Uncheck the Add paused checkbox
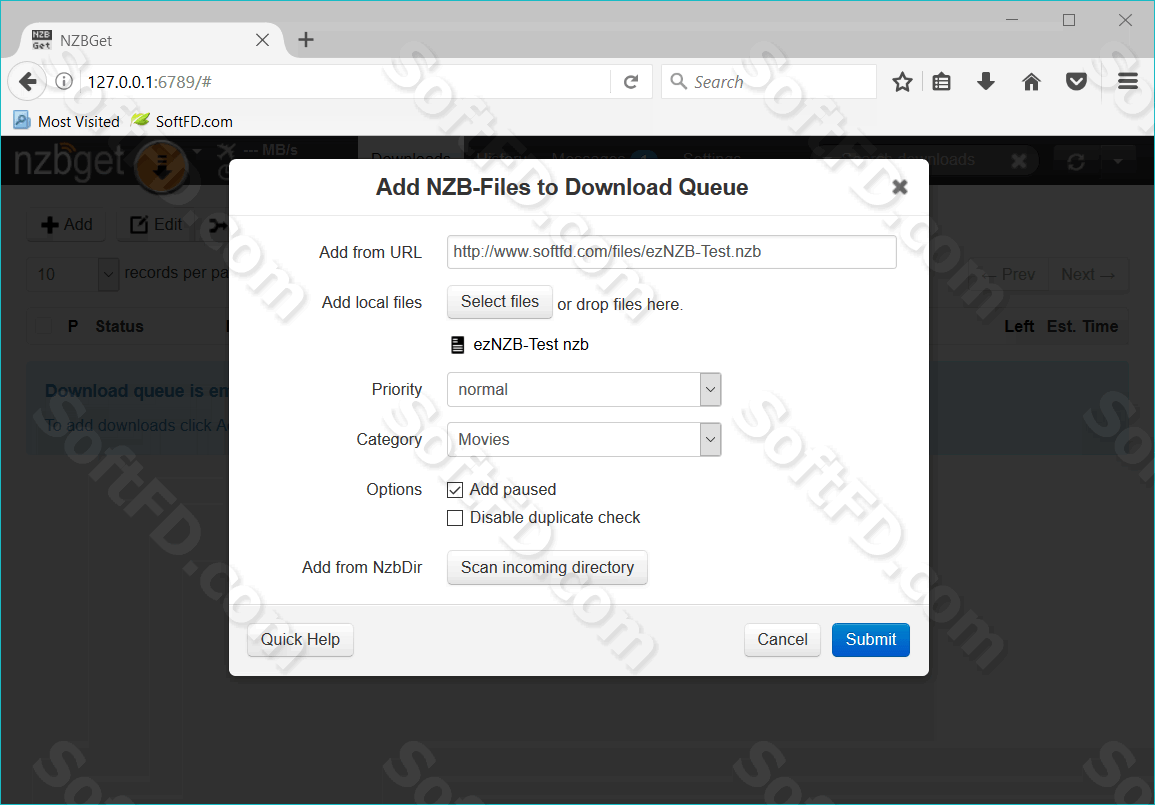 pyautogui.click(x=455, y=490)
